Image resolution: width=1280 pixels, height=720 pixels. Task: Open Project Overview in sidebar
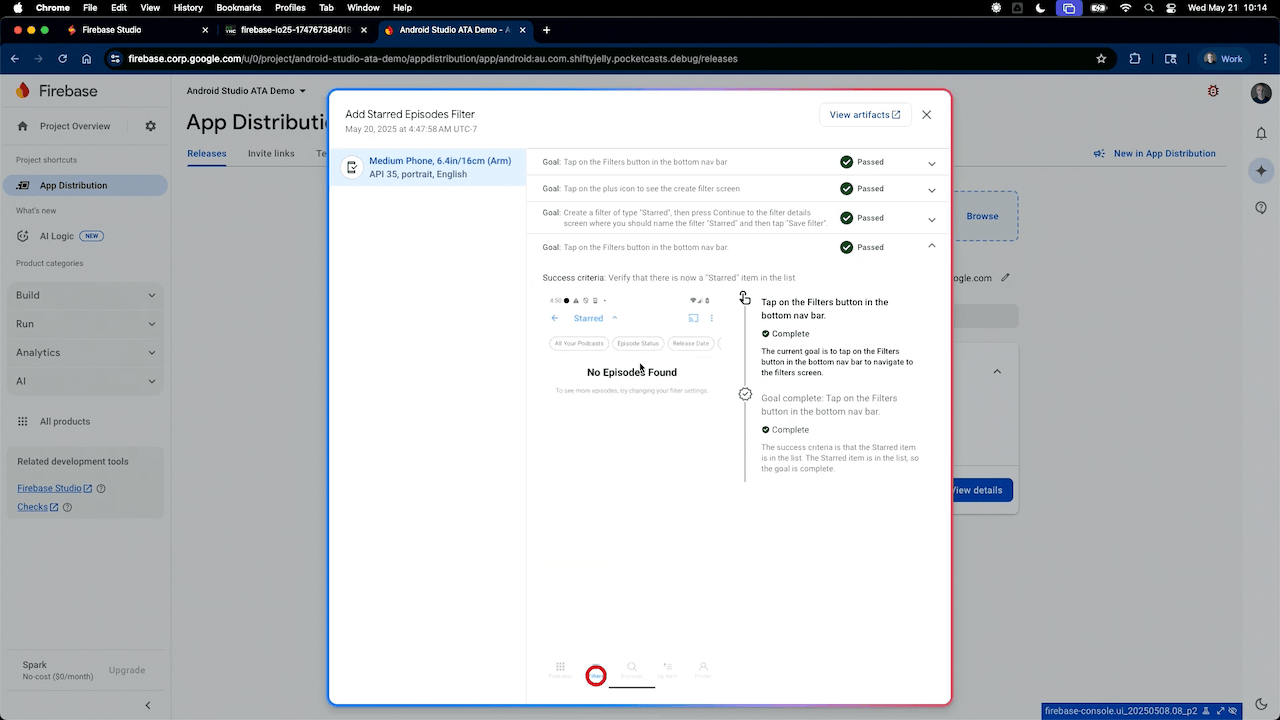[75, 126]
